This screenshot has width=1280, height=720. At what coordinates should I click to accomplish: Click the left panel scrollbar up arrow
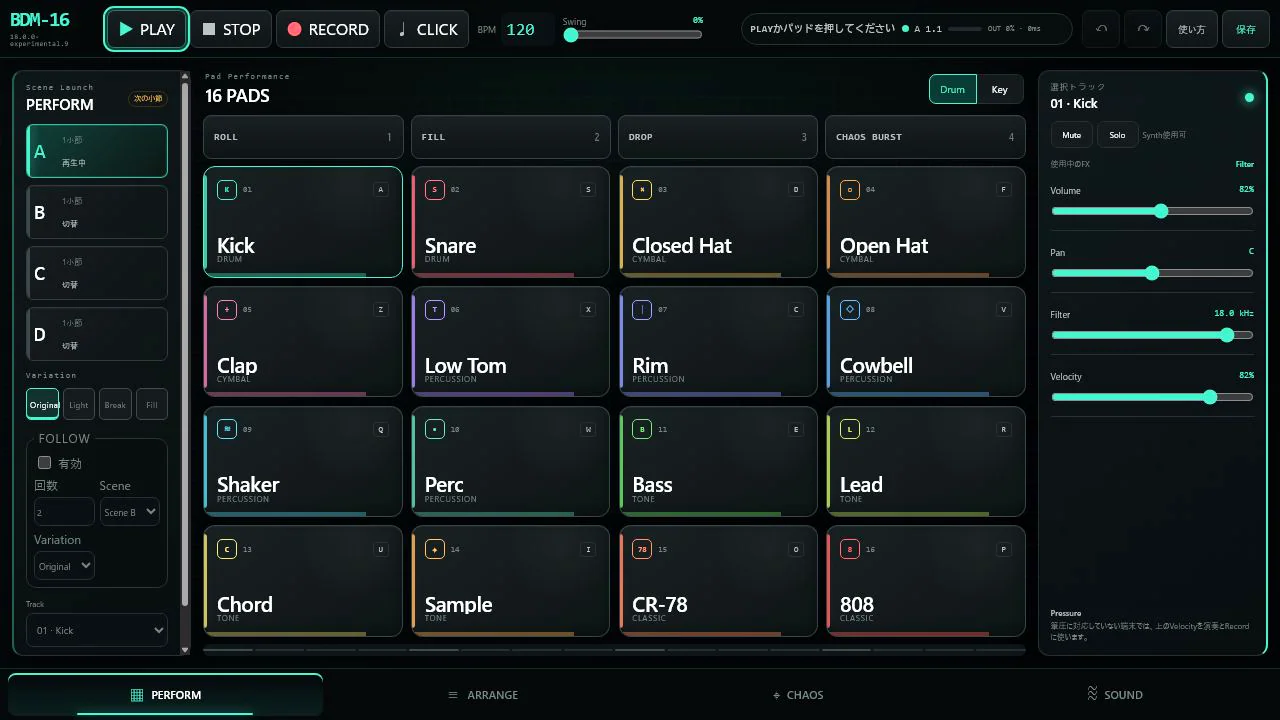184,76
